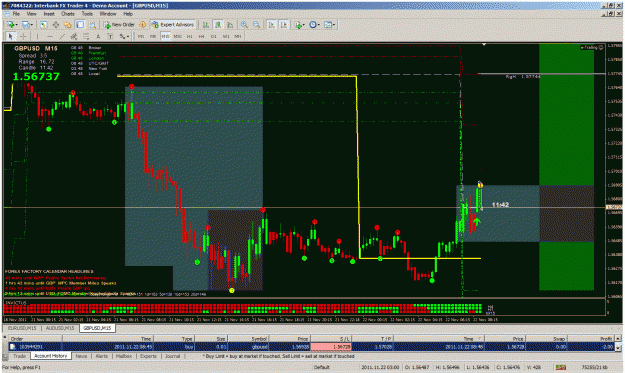The image size is (625, 373).
Task: Select the M15 timeframe button
Action: pos(165,36)
